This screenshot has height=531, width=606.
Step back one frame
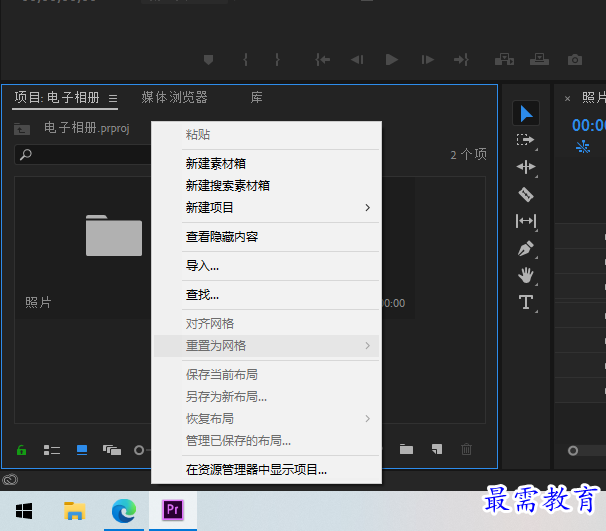click(x=357, y=60)
